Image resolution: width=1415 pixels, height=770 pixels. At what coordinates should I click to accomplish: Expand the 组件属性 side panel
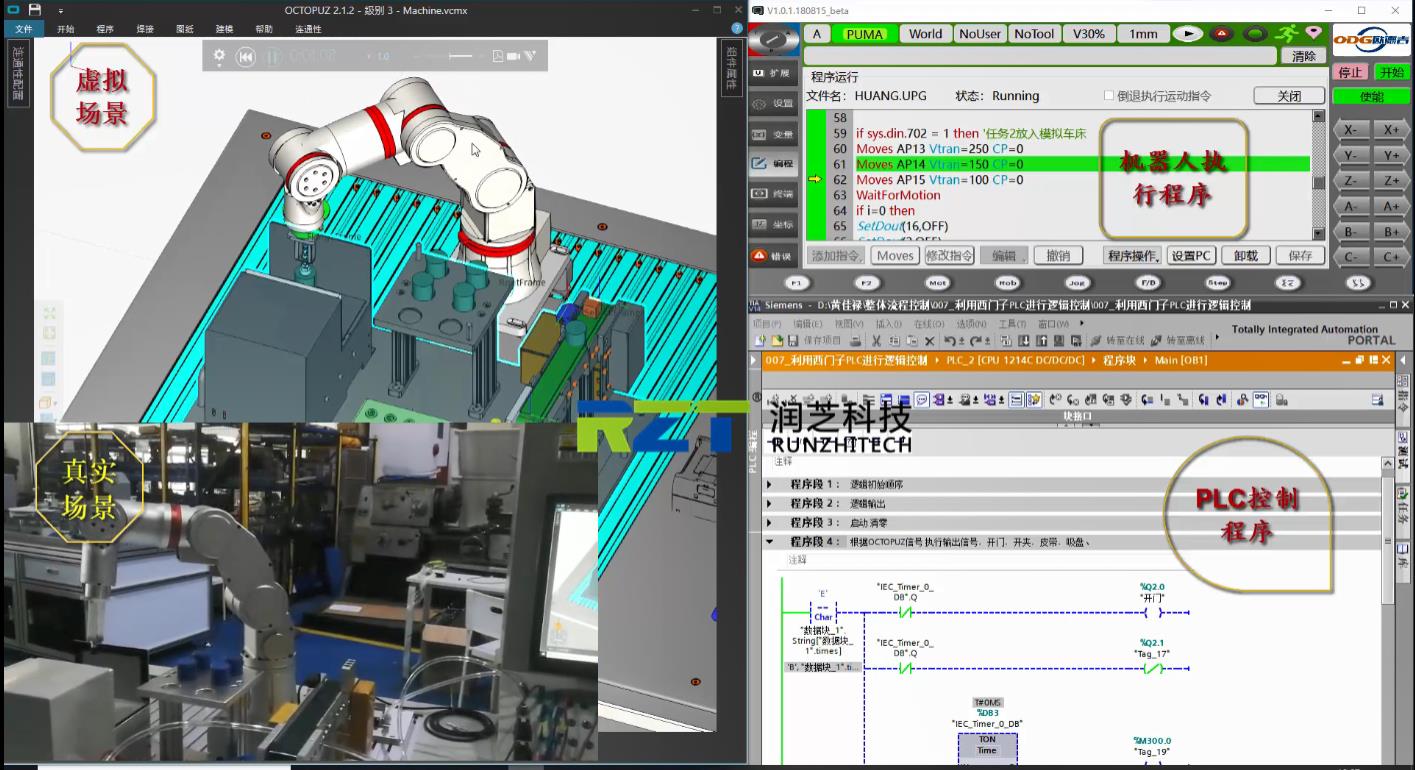tap(732, 69)
